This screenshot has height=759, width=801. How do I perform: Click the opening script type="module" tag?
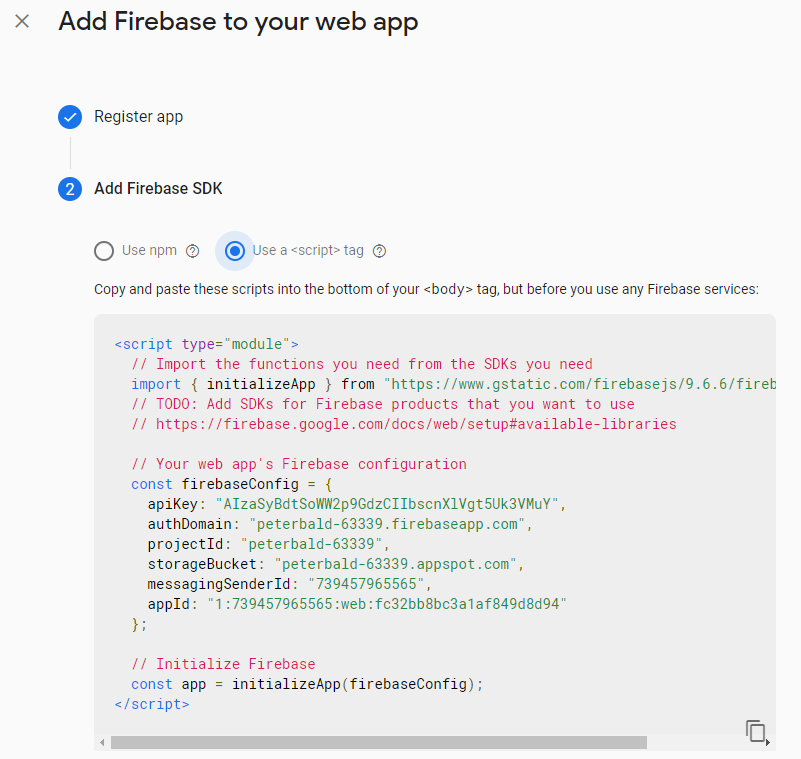click(x=206, y=344)
